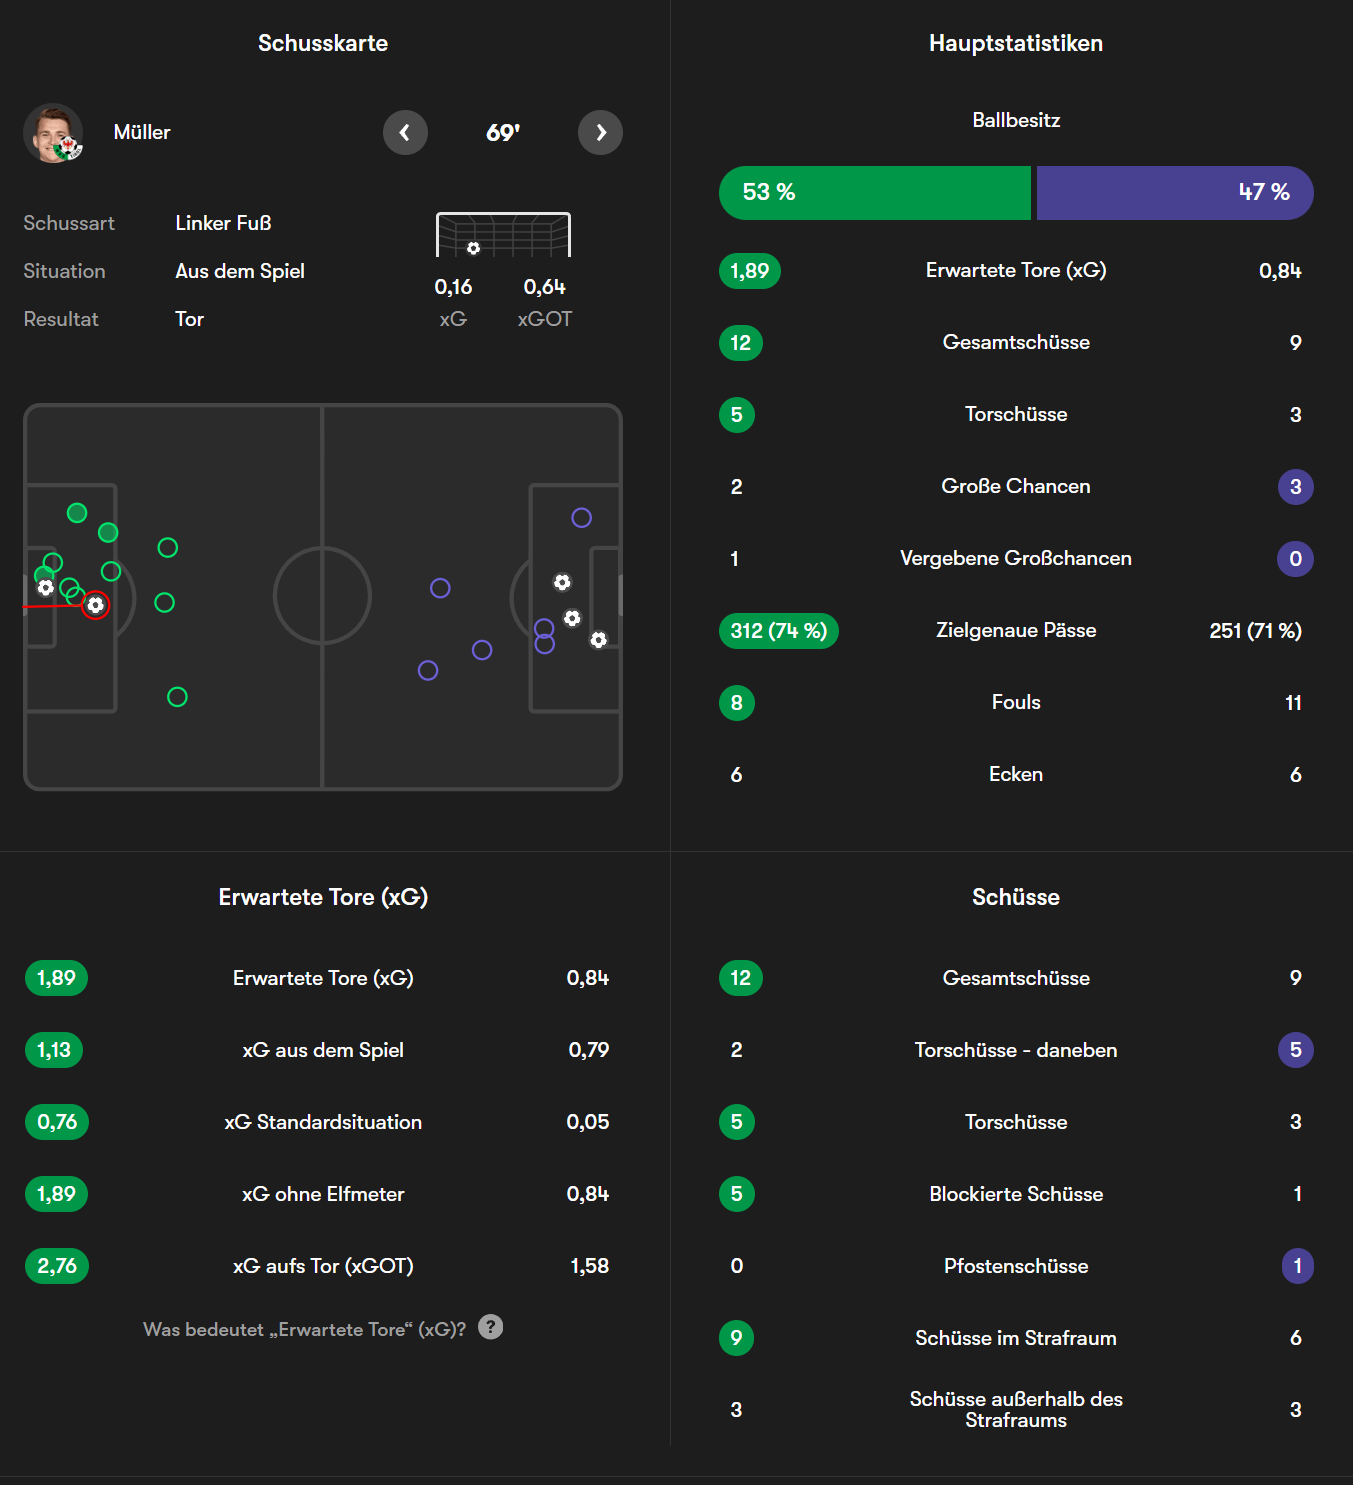The width and height of the screenshot is (1353, 1485).
Task: Select the leftmost purple shot circle on pitch
Action: click(x=428, y=671)
